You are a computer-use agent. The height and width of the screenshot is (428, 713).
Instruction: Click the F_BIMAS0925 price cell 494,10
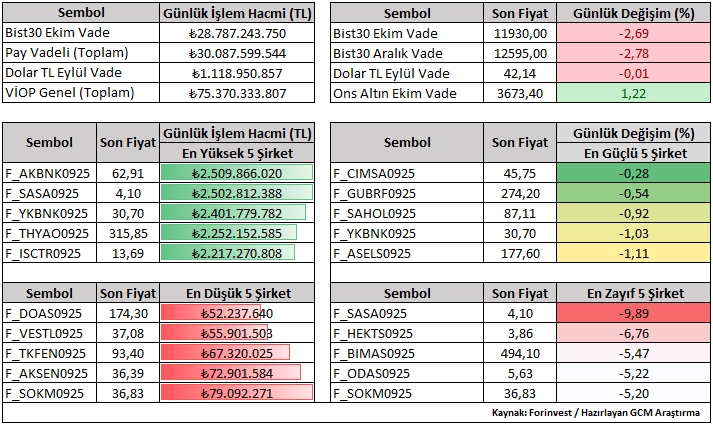pyautogui.click(x=520, y=353)
